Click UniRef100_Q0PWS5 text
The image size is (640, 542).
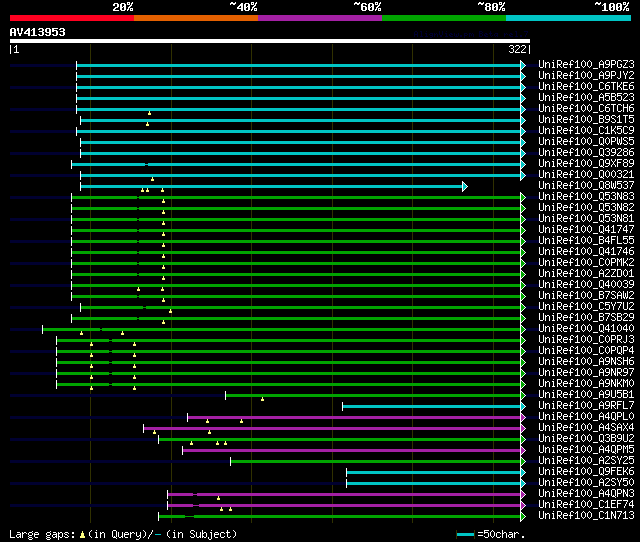tap(586, 142)
